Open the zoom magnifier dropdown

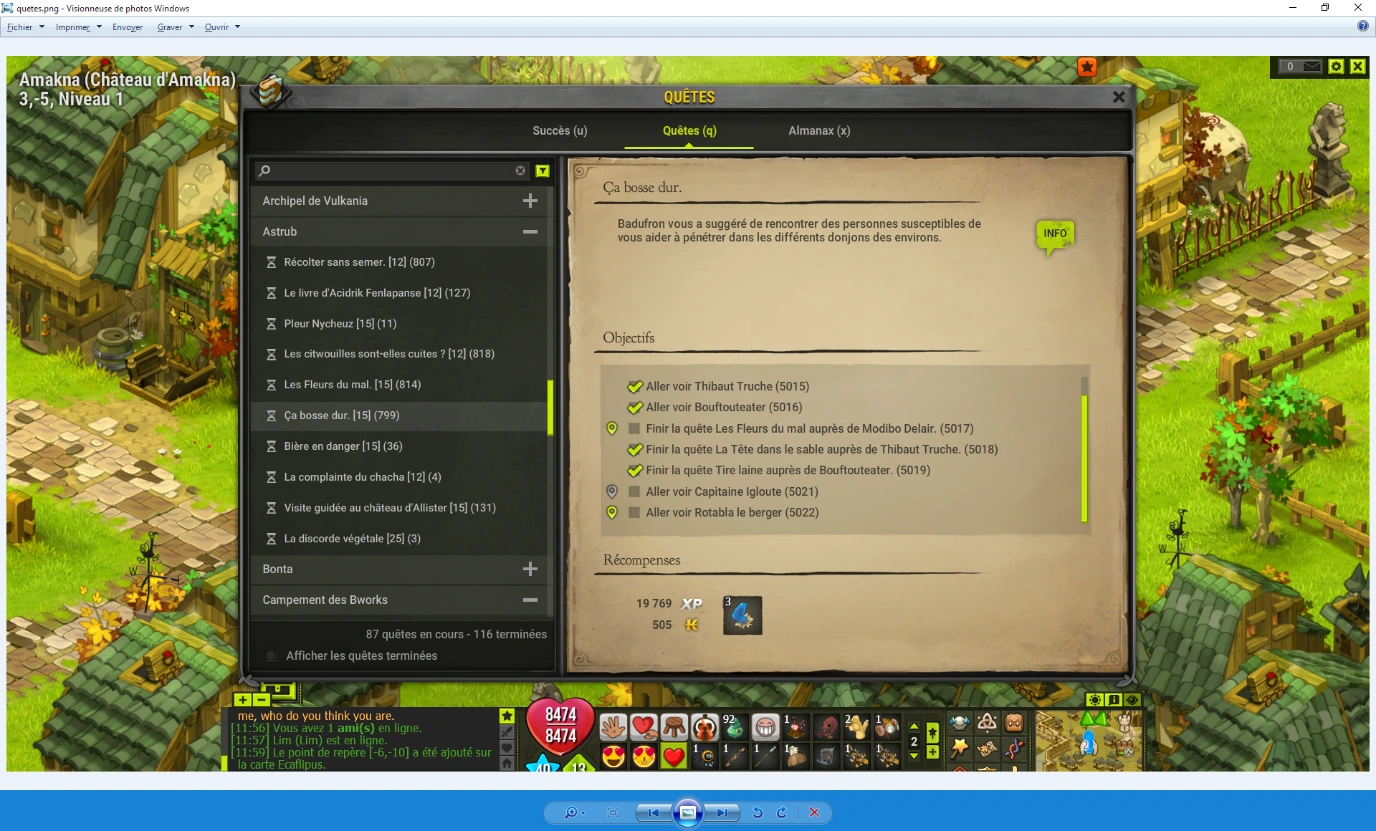tap(575, 813)
